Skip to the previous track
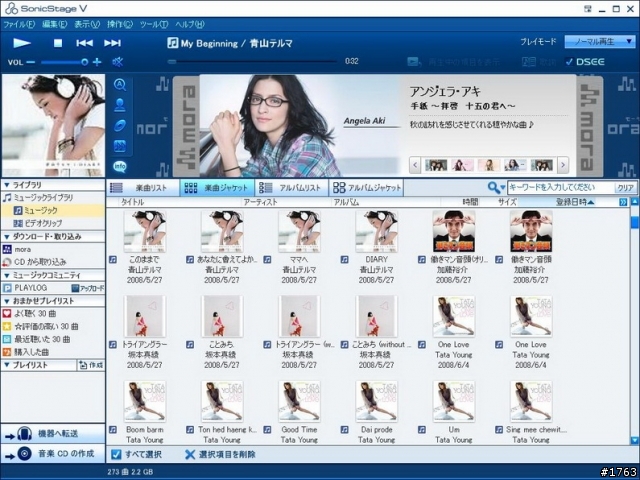This screenshot has width=640, height=480. click(84, 43)
